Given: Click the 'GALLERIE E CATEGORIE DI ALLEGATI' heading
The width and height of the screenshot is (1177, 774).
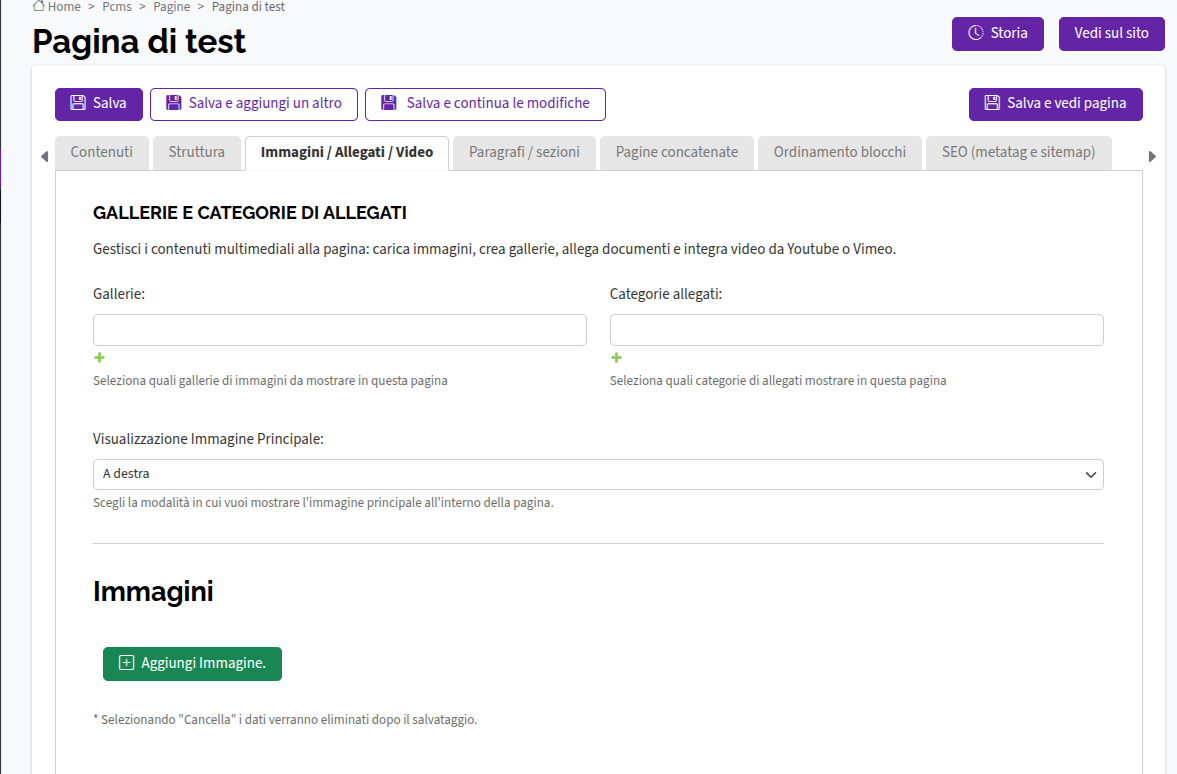Looking at the screenshot, I should pos(250,213).
